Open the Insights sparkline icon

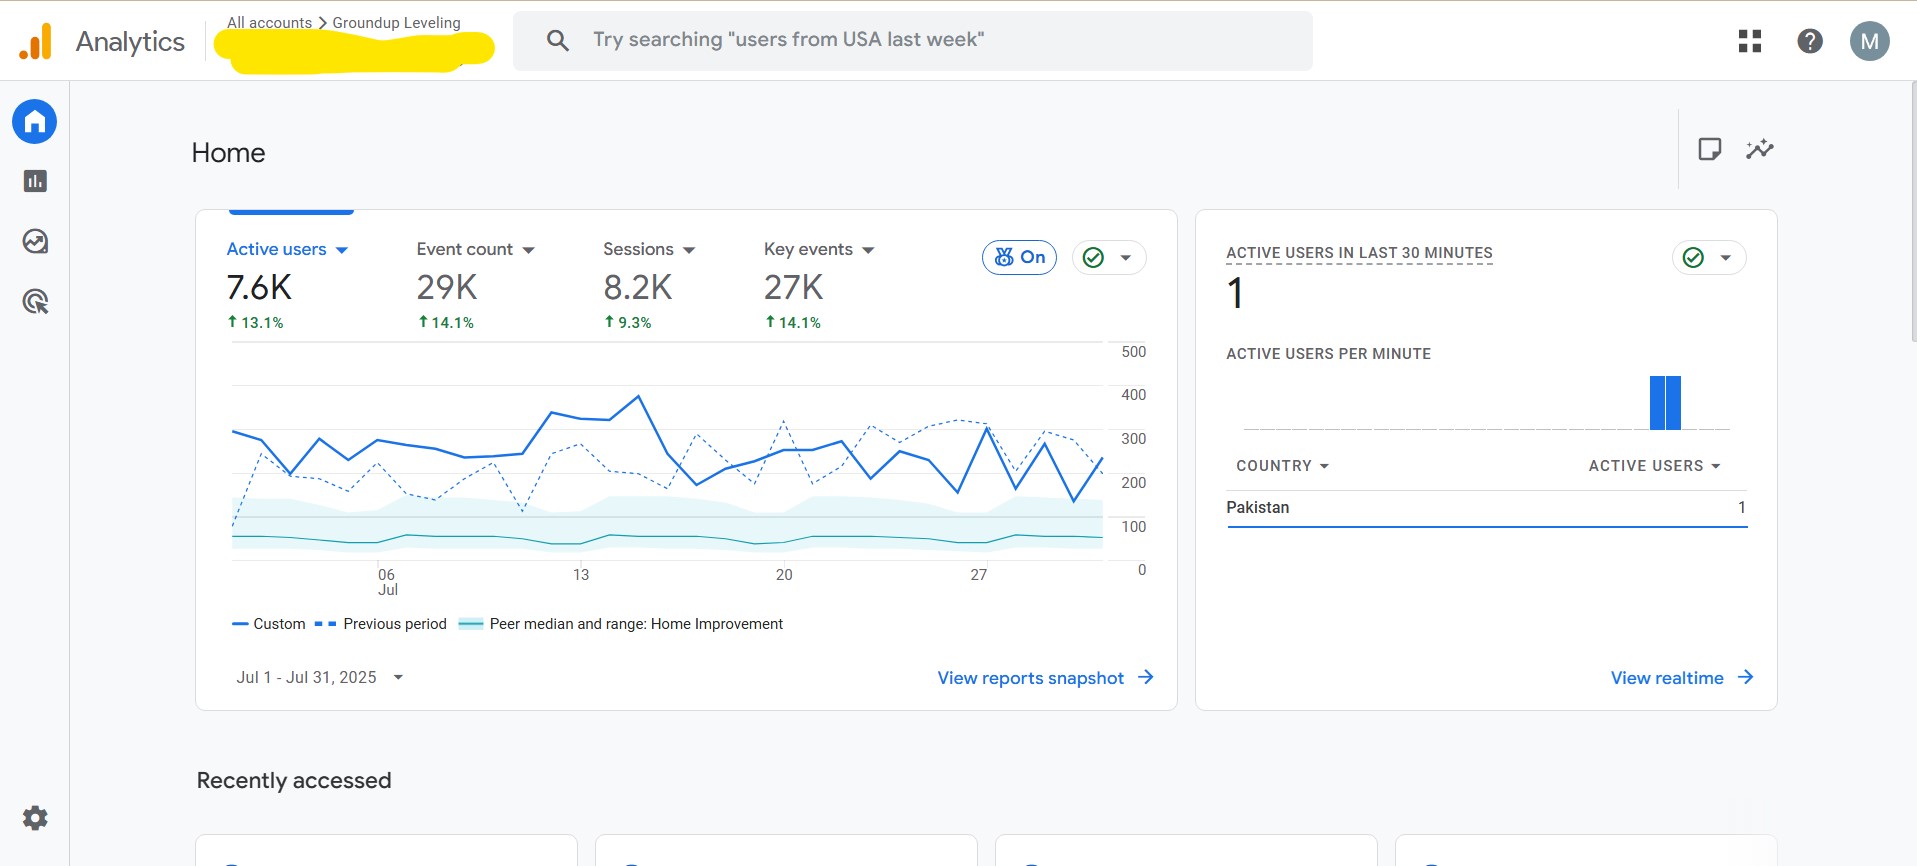(x=1759, y=149)
